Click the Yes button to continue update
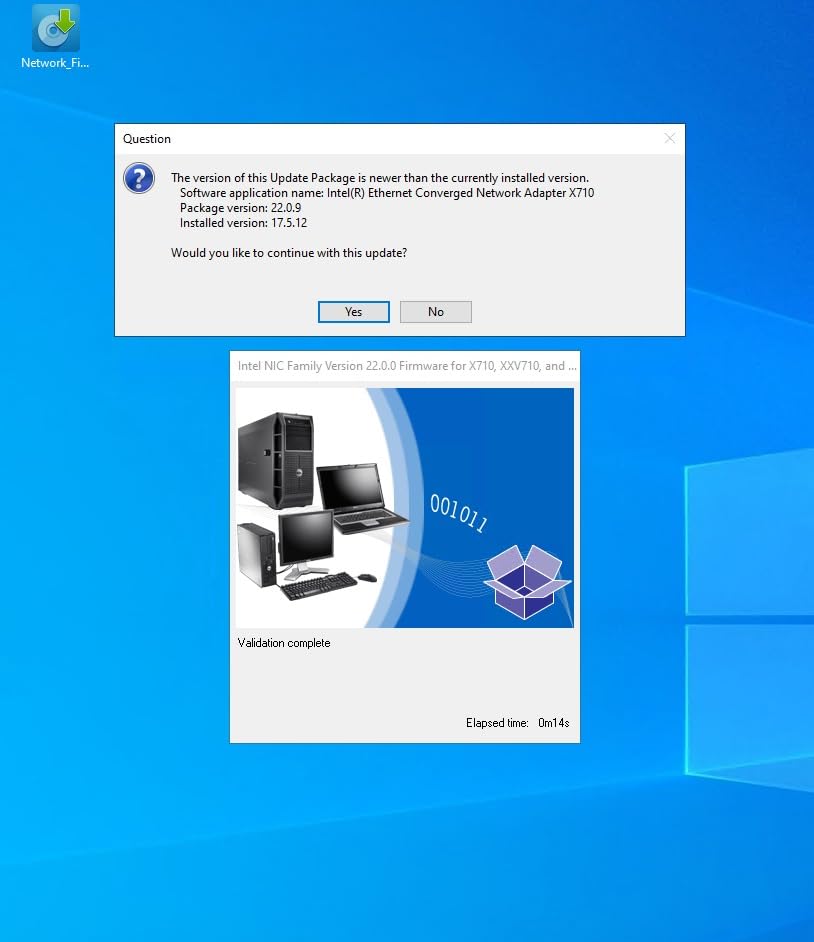The width and height of the screenshot is (814, 942). coord(353,312)
